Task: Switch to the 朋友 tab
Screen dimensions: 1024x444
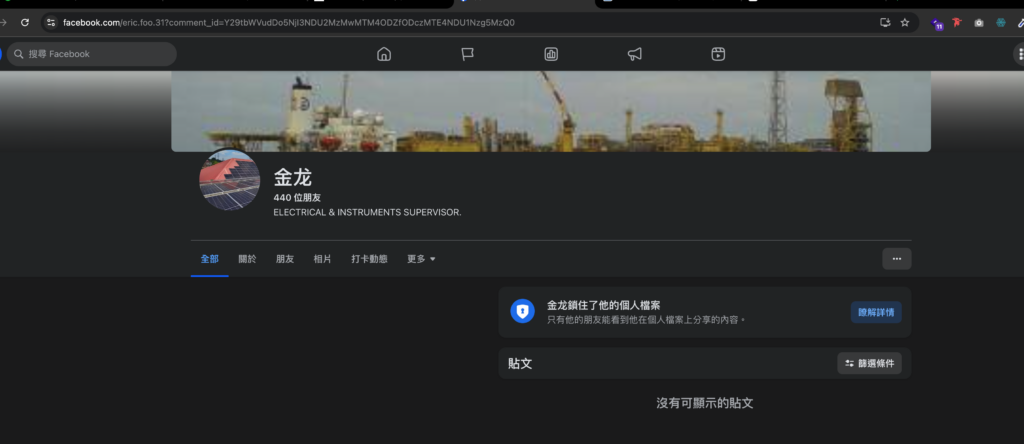Action: point(285,259)
